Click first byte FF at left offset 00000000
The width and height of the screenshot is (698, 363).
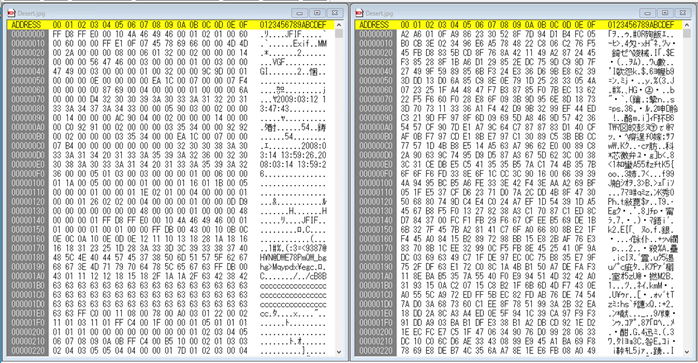point(57,34)
